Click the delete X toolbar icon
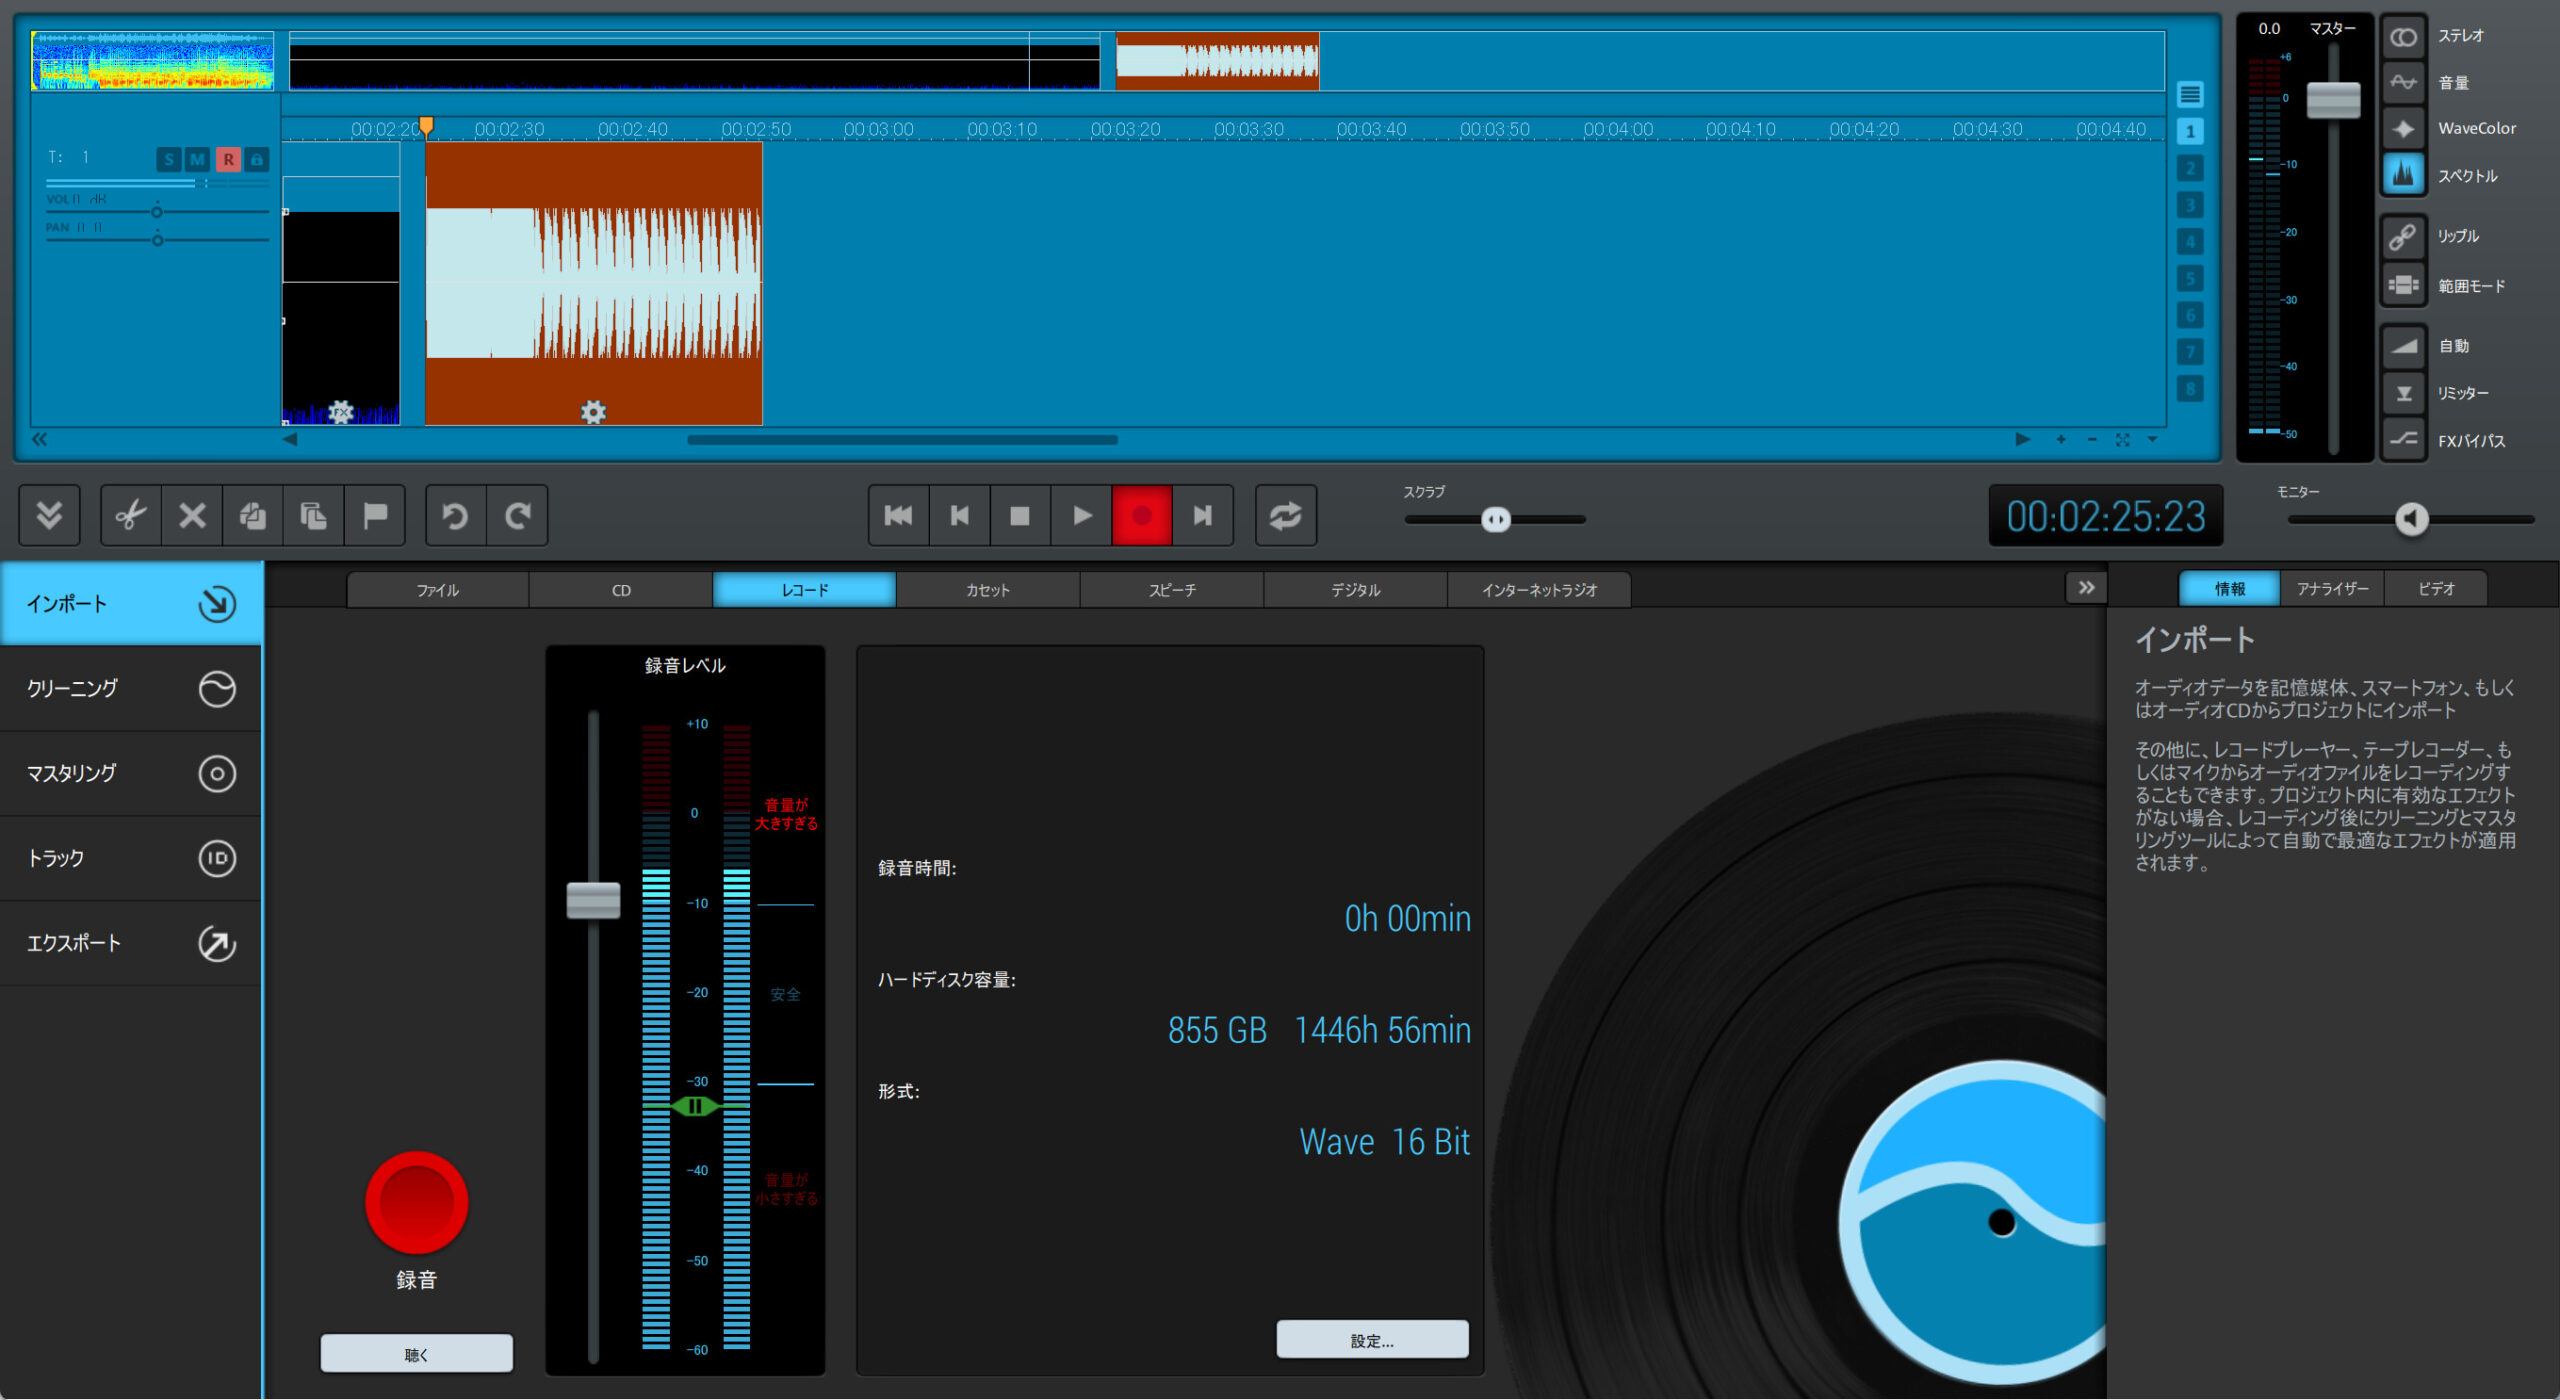 click(x=192, y=516)
